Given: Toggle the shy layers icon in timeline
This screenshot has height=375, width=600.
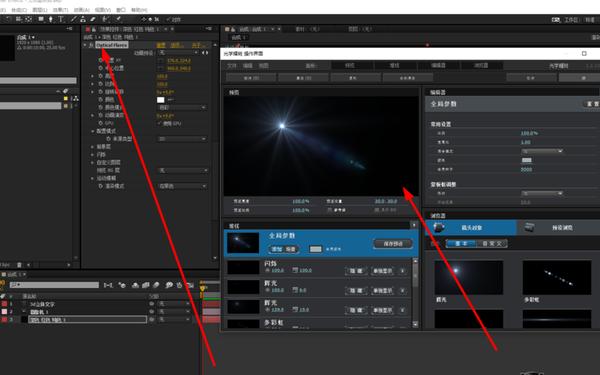Looking at the screenshot, I should coord(135,285).
